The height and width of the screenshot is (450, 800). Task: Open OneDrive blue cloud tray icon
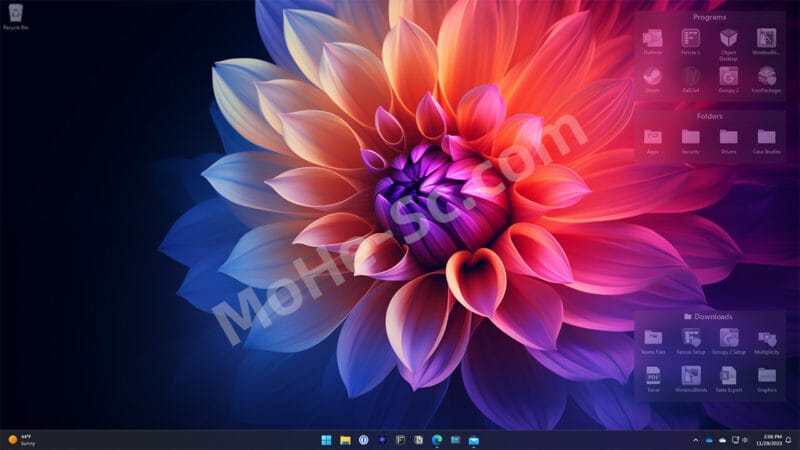click(x=709, y=440)
